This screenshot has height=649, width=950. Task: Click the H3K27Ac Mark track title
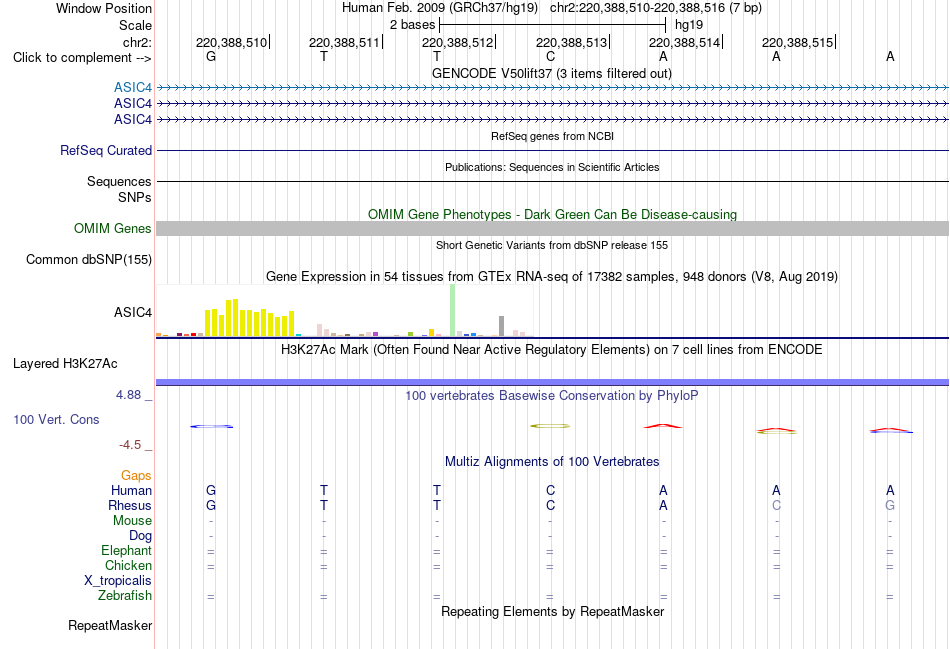tap(551, 350)
